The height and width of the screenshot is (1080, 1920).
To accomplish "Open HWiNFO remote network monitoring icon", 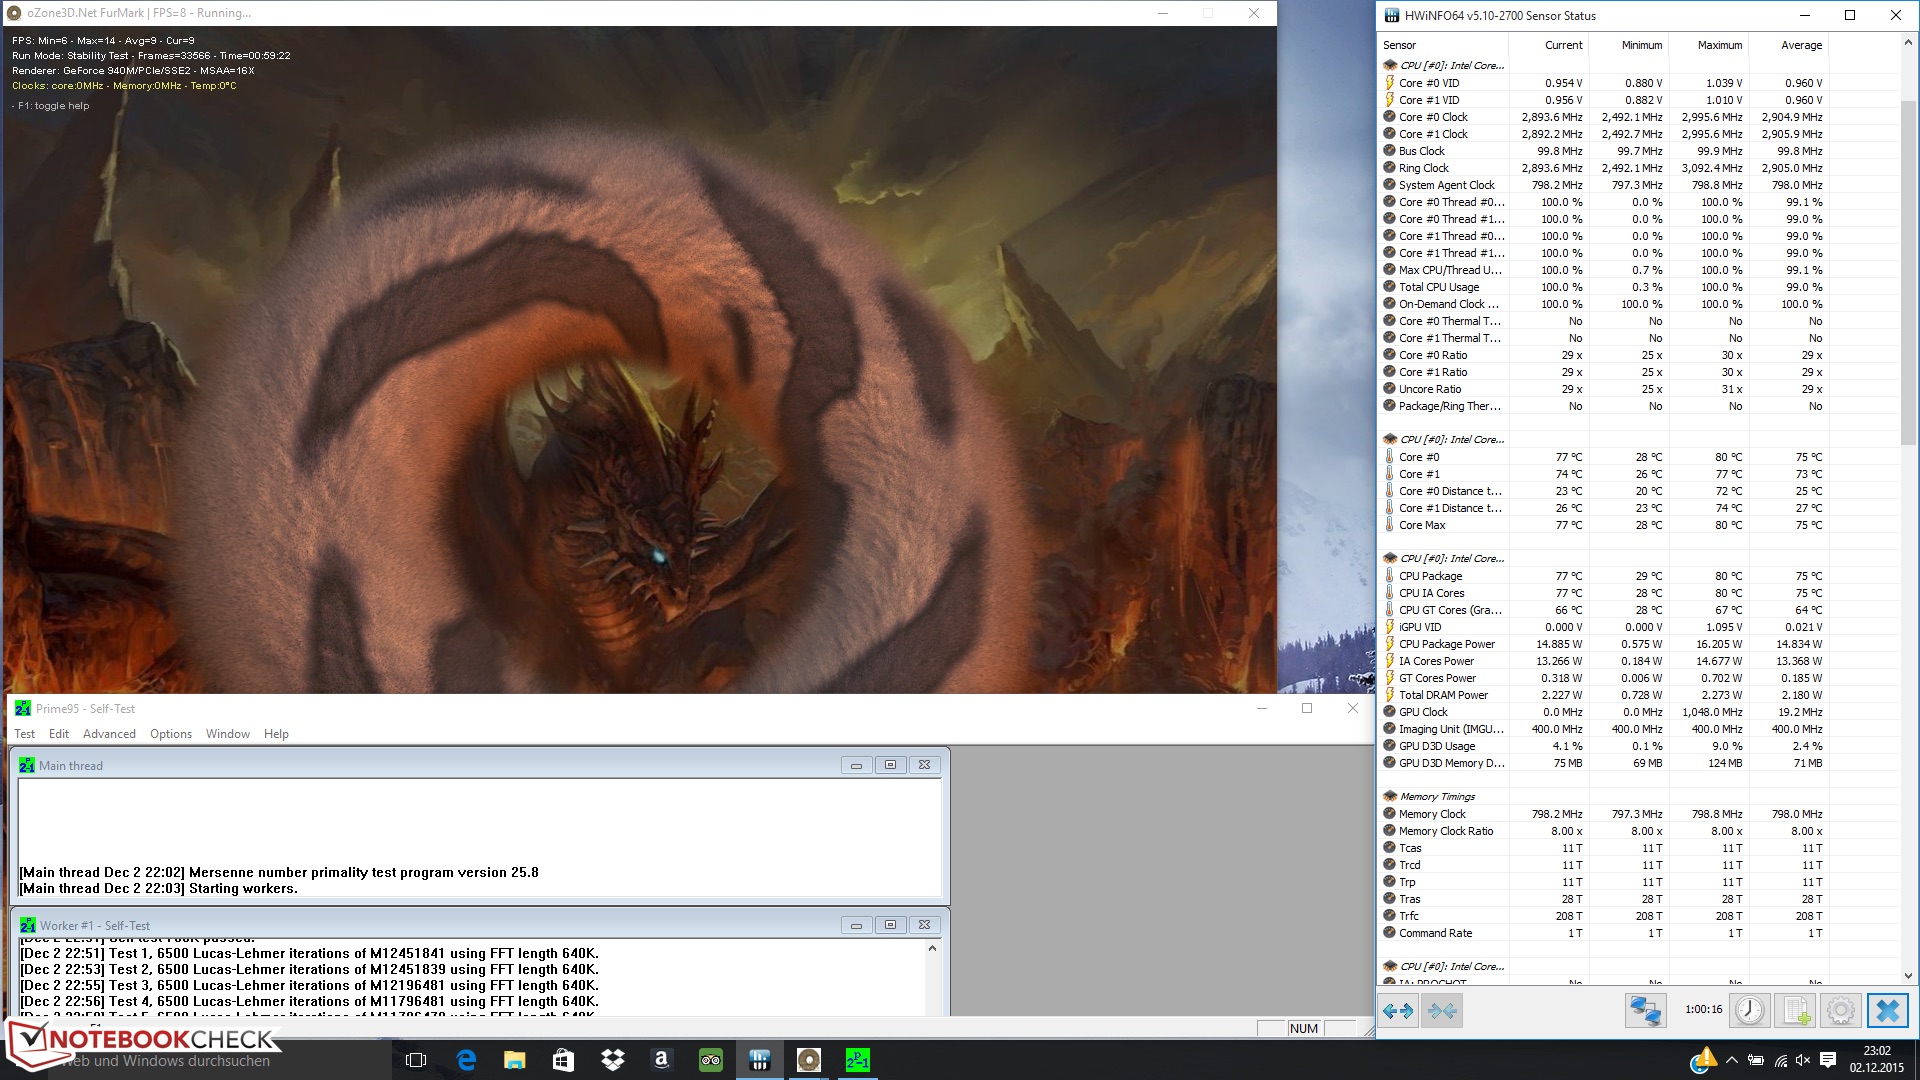I will 1645,1011.
